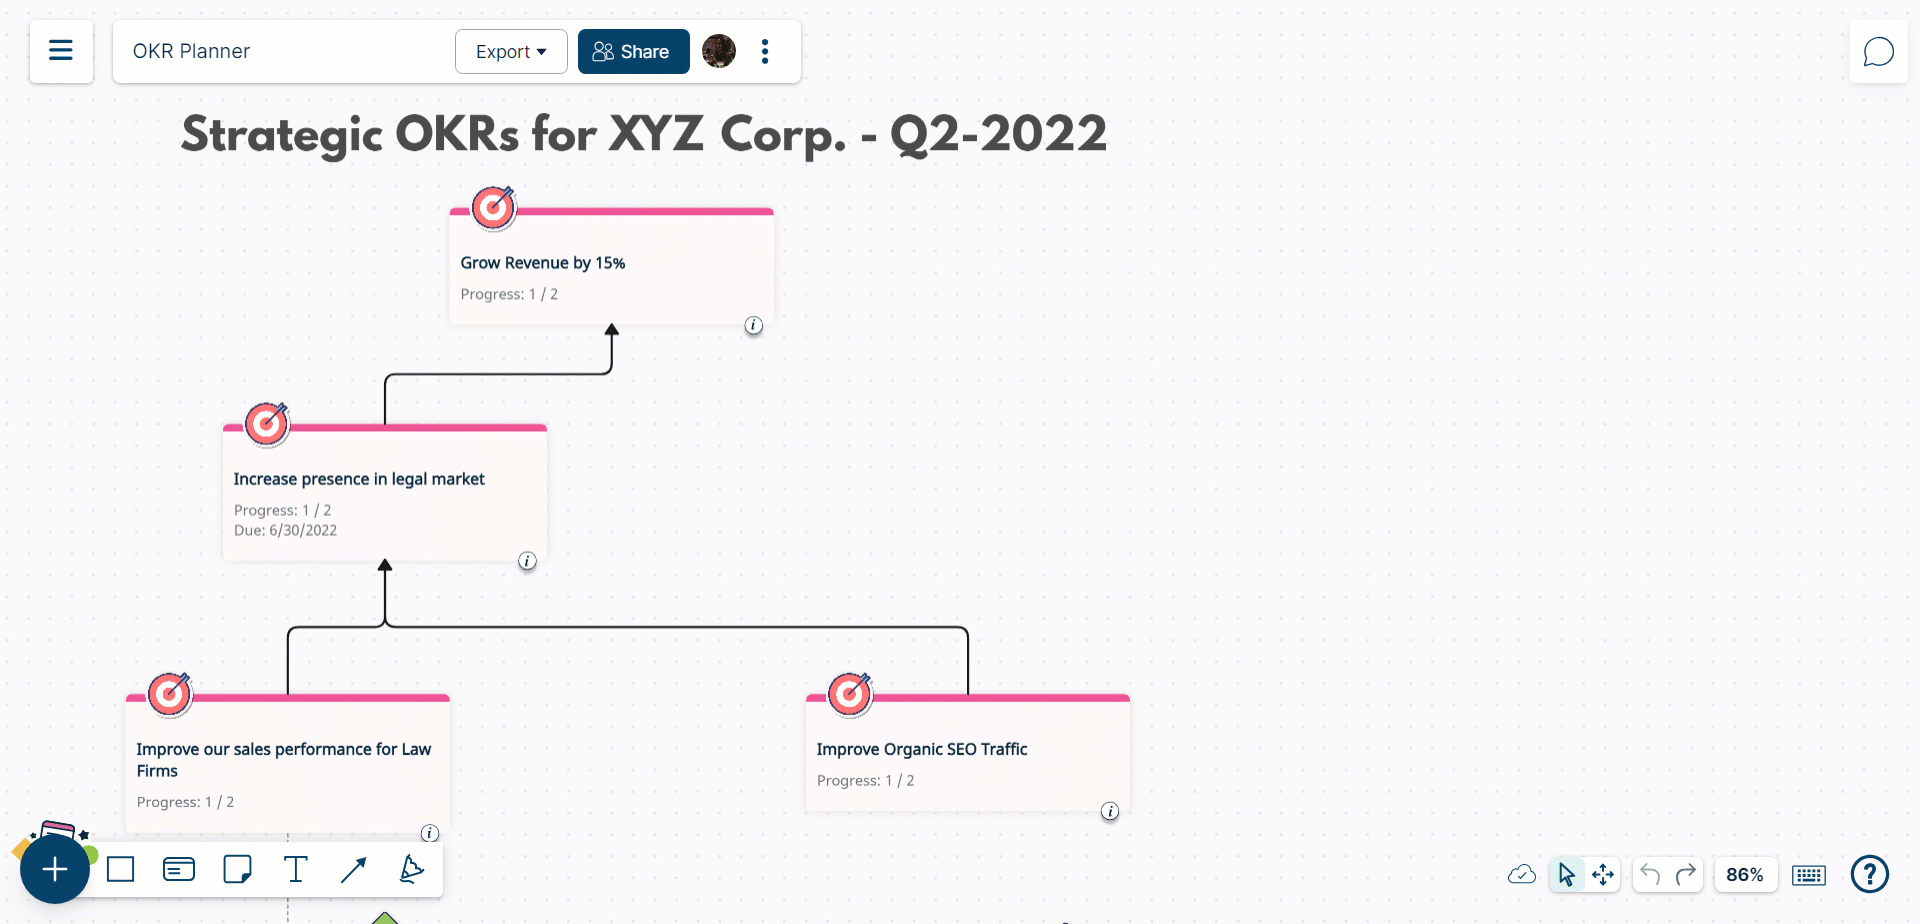
Task: Switch to the pointer select mode
Action: 1566,875
